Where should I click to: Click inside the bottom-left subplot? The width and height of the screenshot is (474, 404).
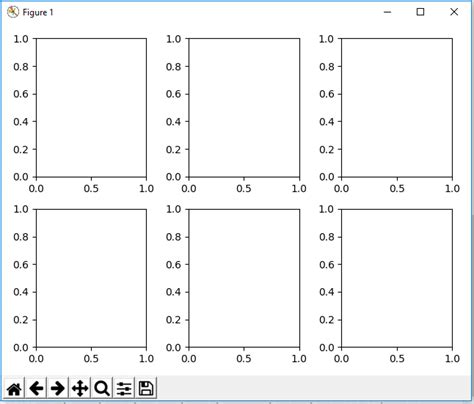point(91,278)
